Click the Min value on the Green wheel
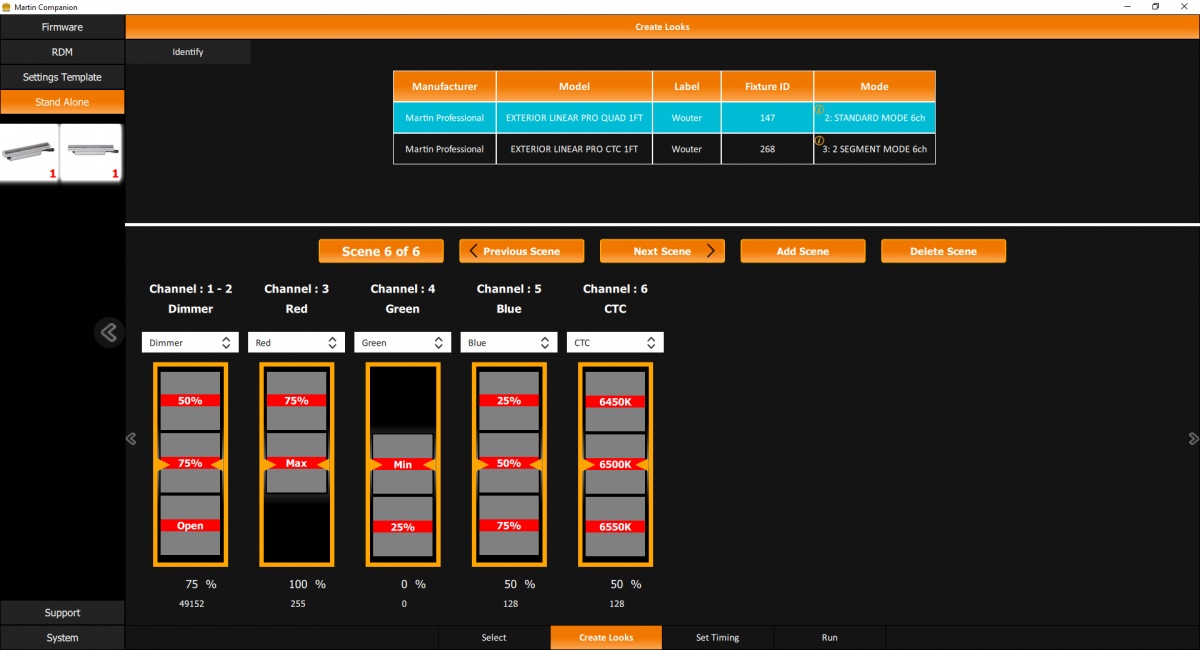Image resolution: width=1200 pixels, height=650 pixels. click(x=402, y=465)
